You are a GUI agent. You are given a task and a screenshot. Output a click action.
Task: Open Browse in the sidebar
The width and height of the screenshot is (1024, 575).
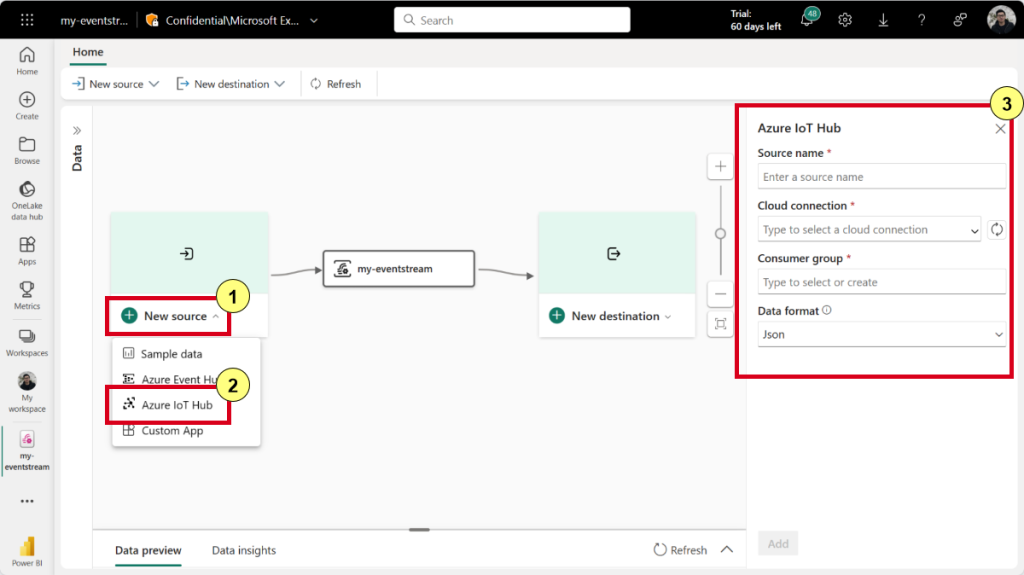27,150
